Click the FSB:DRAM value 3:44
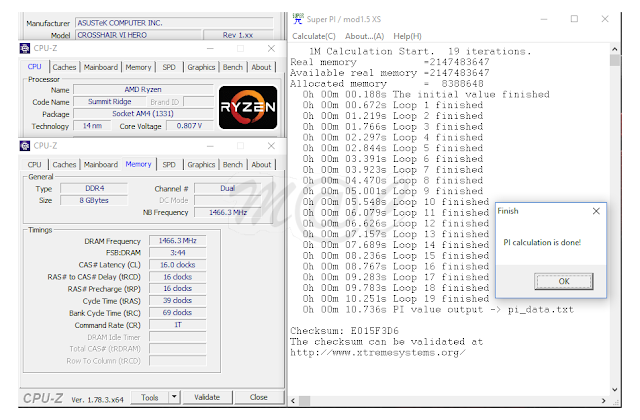Image resolution: width=640 pixels, height=420 pixels. pos(178,253)
